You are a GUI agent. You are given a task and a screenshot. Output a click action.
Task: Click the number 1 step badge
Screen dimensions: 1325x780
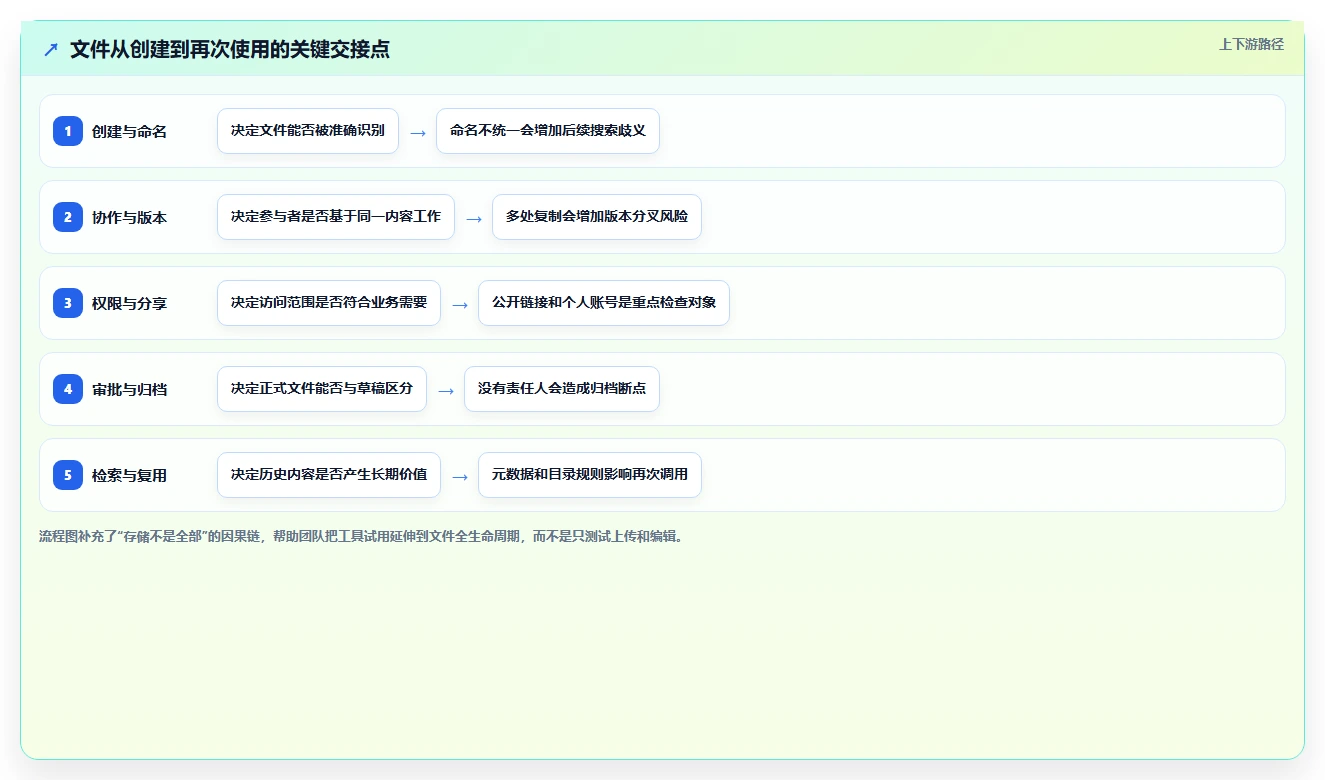(x=68, y=131)
